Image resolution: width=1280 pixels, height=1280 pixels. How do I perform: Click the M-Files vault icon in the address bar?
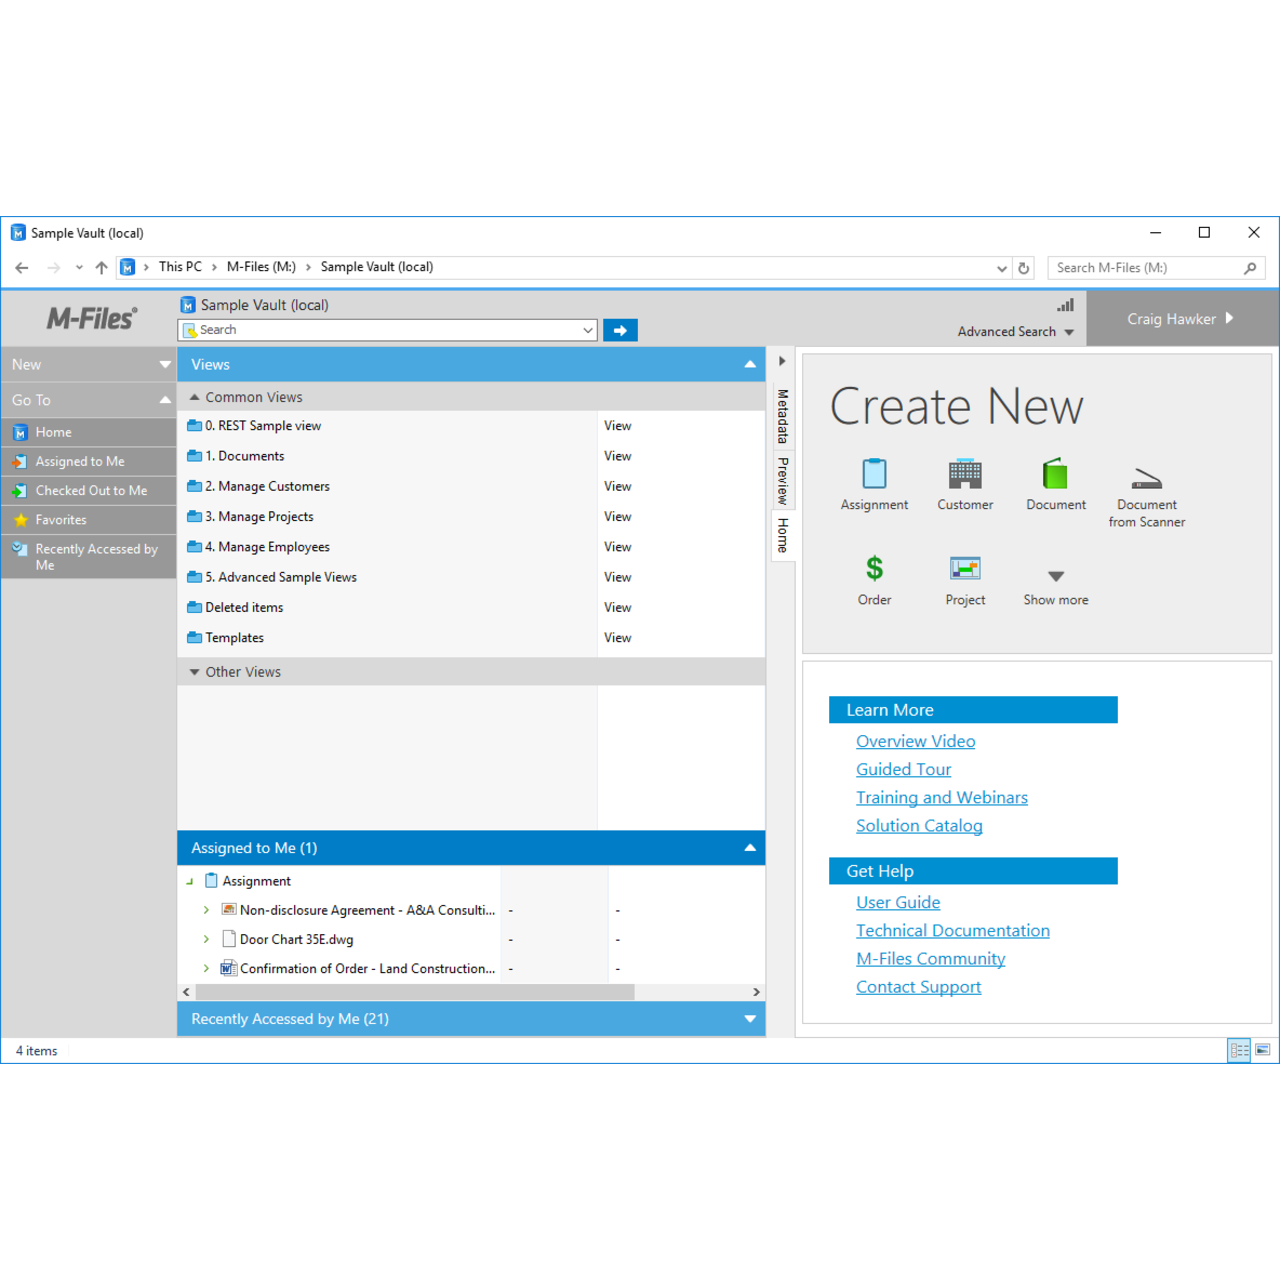[x=127, y=268]
